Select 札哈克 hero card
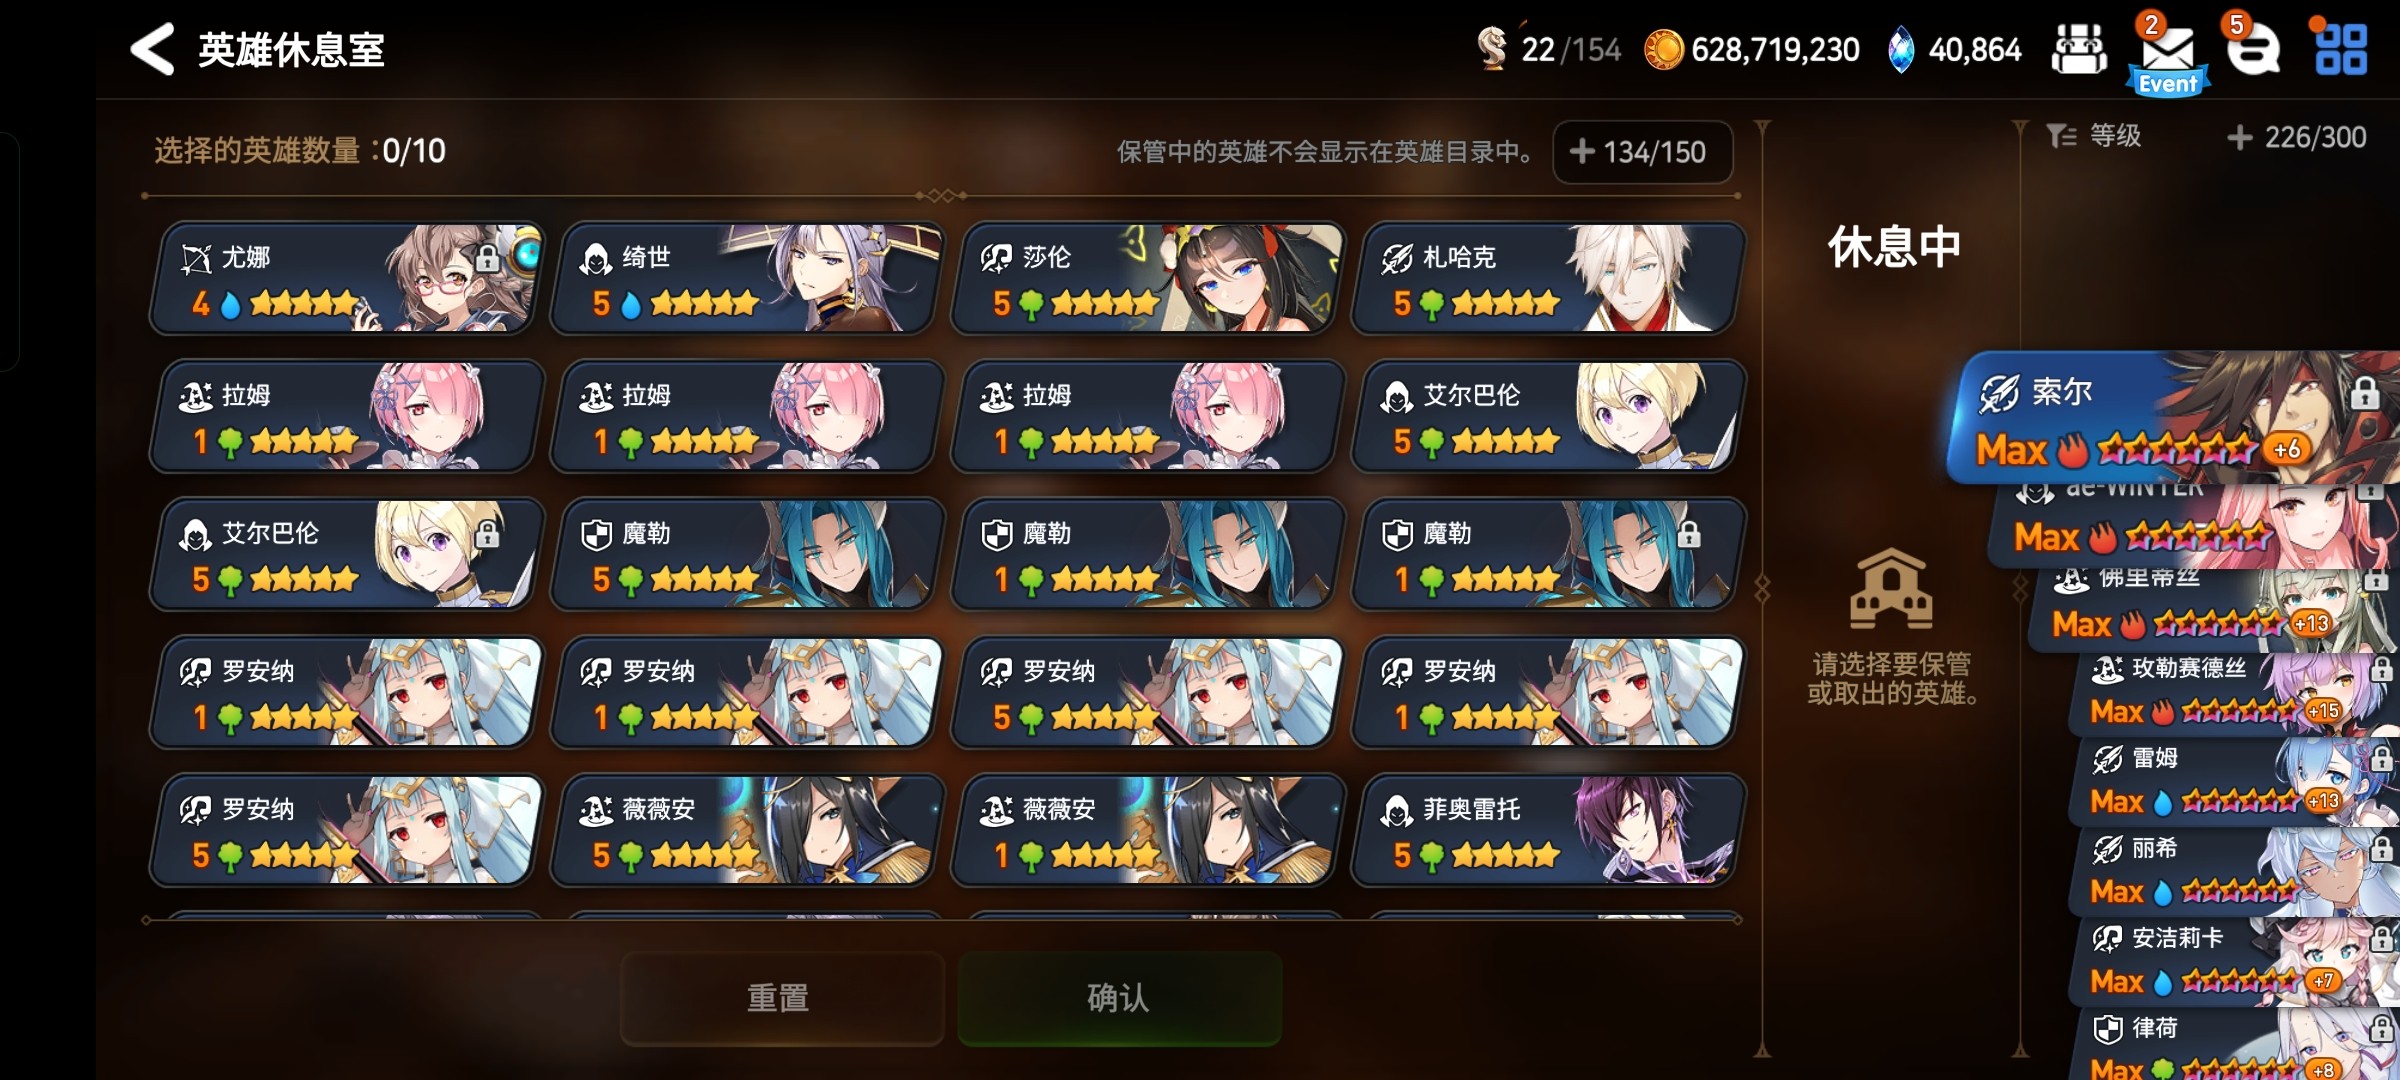2400x1080 pixels. 1548,279
